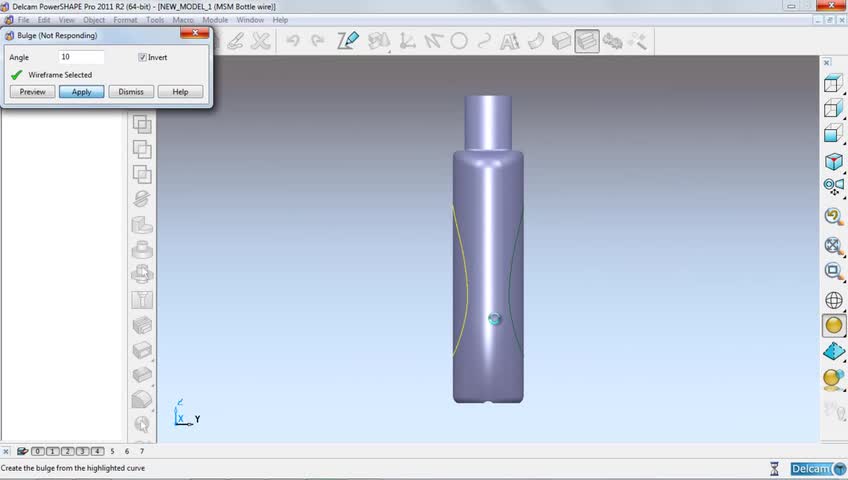Click the red-top isometric cube view icon
The height and width of the screenshot is (480, 848).
tap(833, 161)
